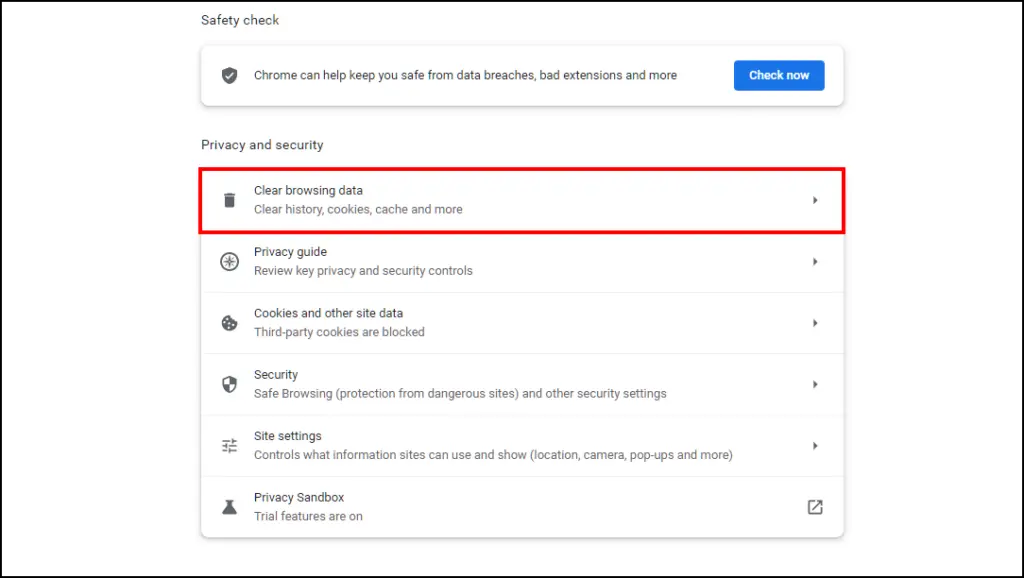Click the flask icon for Privacy Sandbox
This screenshot has width=1024, height=578.
tap(229, 507)
